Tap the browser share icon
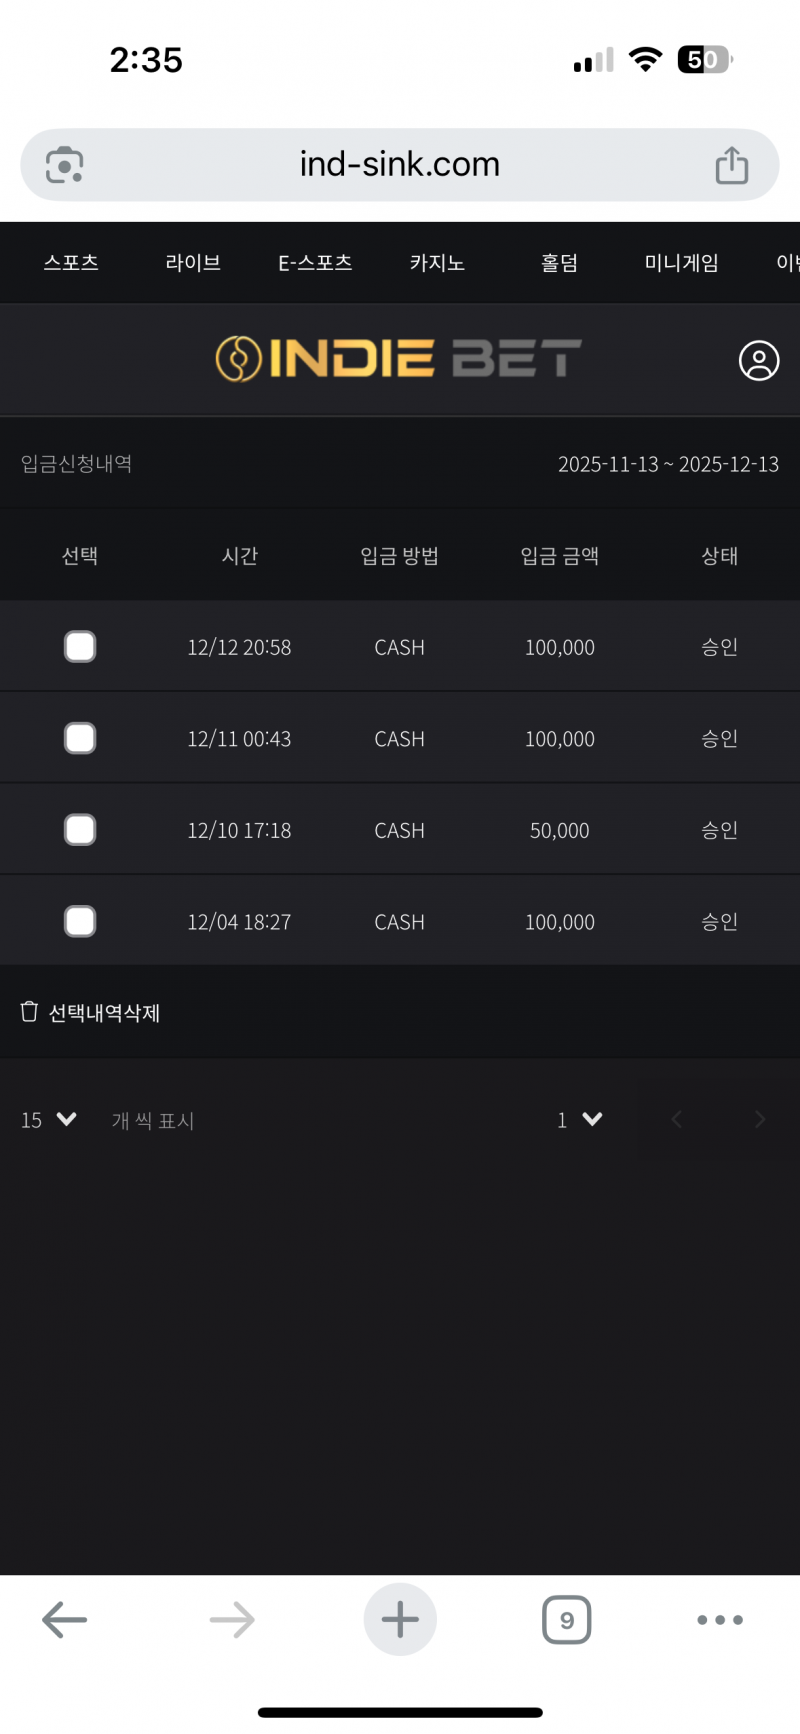The image size is (800, 1734). click(x=731, y=165)
